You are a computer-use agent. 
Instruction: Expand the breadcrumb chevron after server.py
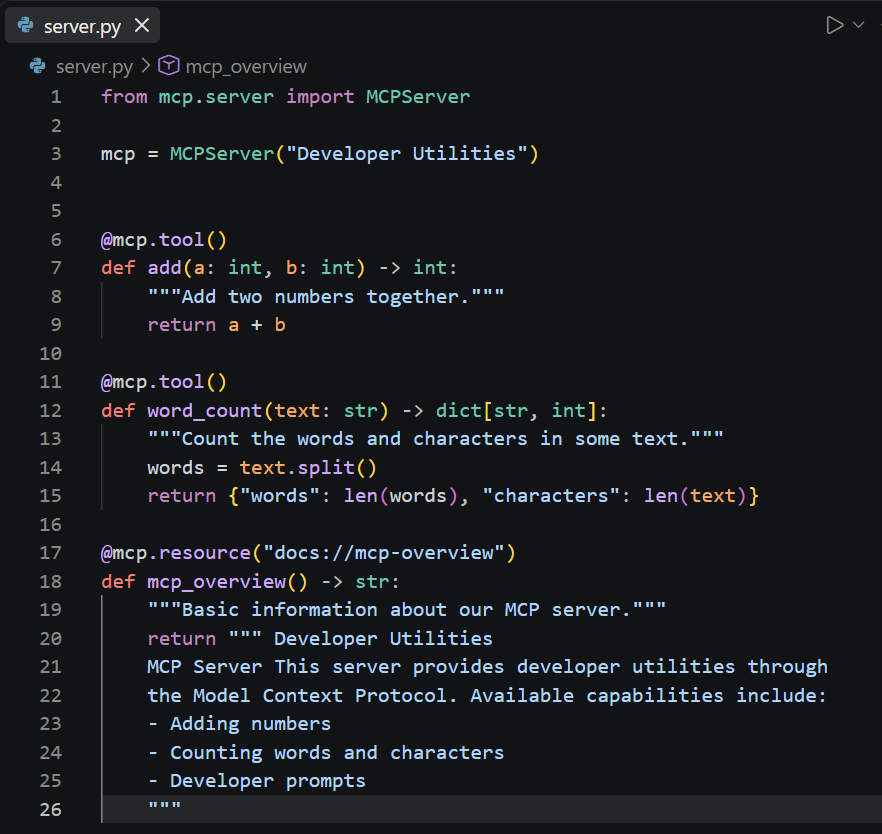[146, 66]
